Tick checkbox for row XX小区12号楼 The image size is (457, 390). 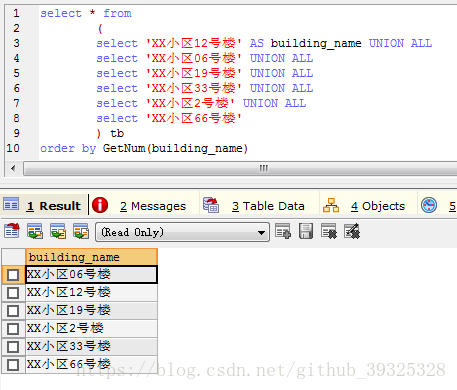pos(13,293)
